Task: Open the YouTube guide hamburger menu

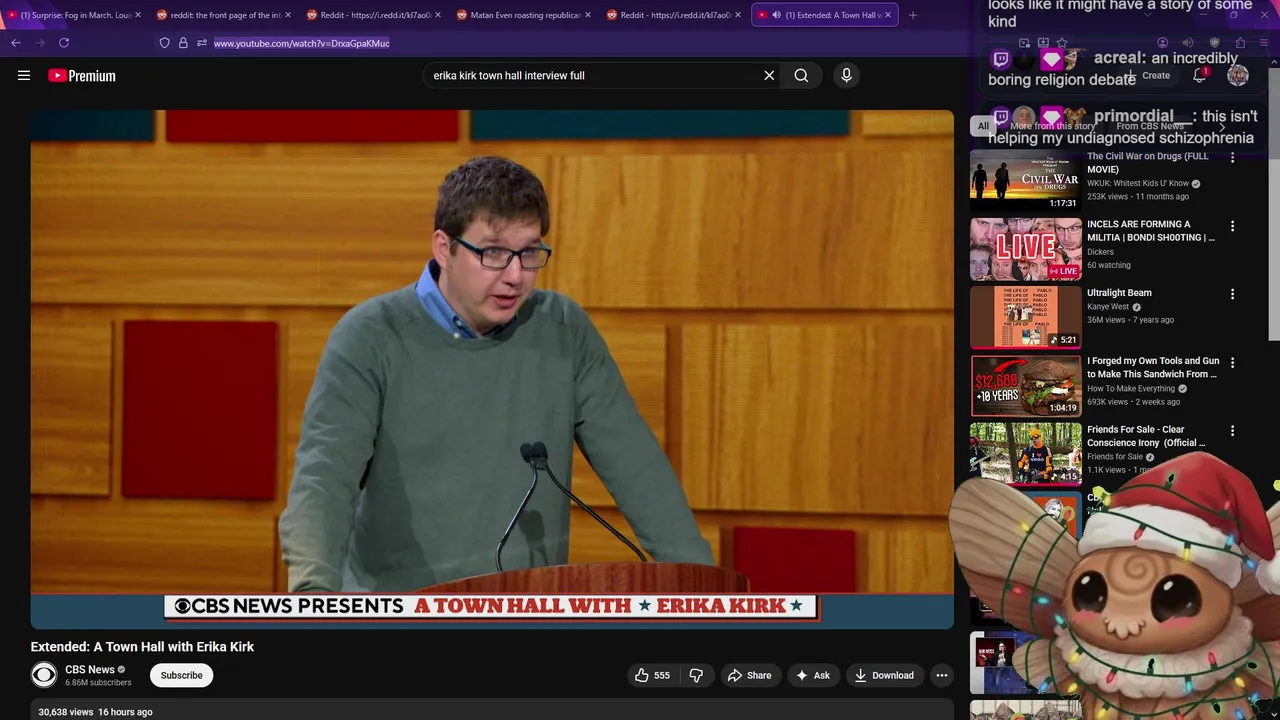Action: coord(24,75)
